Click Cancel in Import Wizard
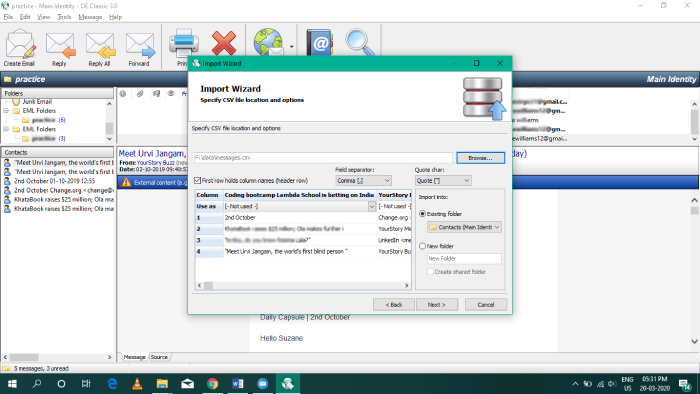Screen dimensions: 700x394 pyautogui.click(x=486, y=305)
